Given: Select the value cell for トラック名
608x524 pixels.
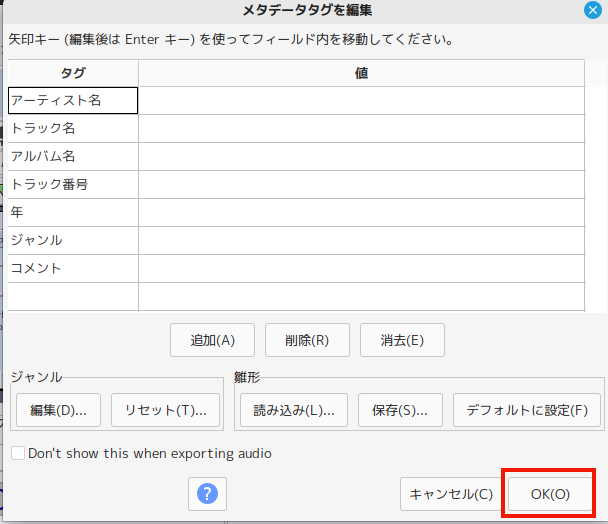Looking at the screenshot, I should point(360,129).
